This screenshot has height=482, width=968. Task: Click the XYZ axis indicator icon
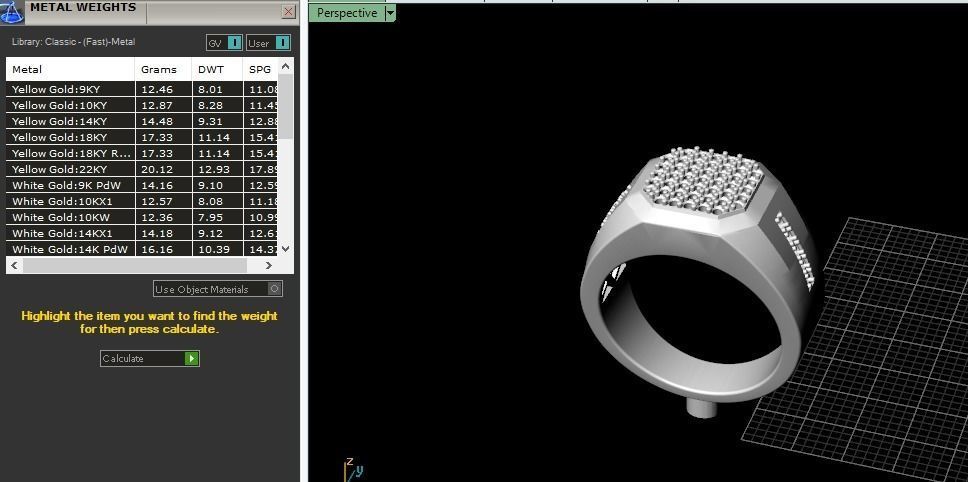352,468
